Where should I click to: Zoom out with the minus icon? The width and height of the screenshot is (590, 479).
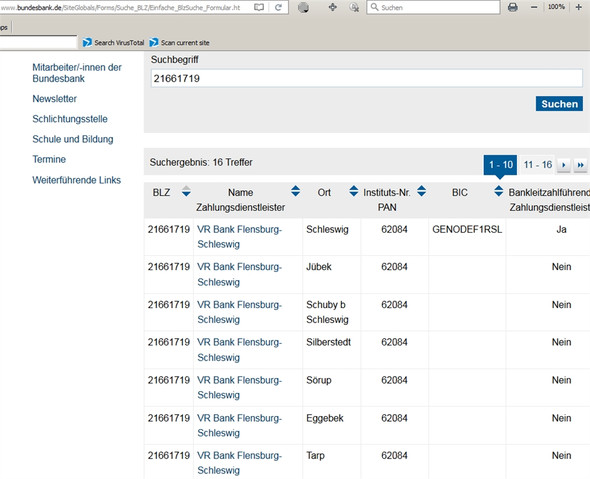click(x=534, y=7)
